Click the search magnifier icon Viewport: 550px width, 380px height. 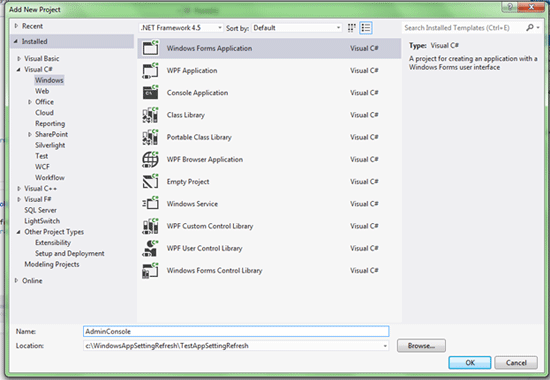pyautogui.click(x=529, y=27)
